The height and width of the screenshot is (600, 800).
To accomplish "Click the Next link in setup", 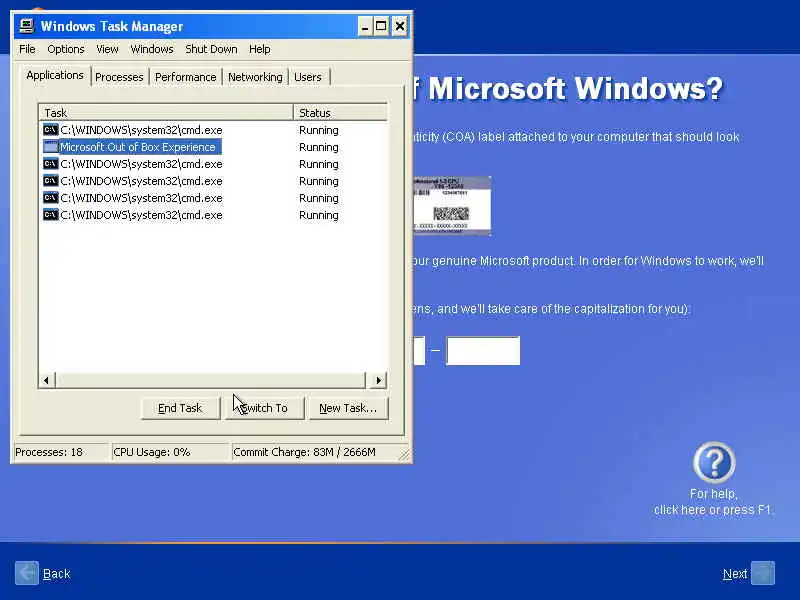I will [735, 574].
